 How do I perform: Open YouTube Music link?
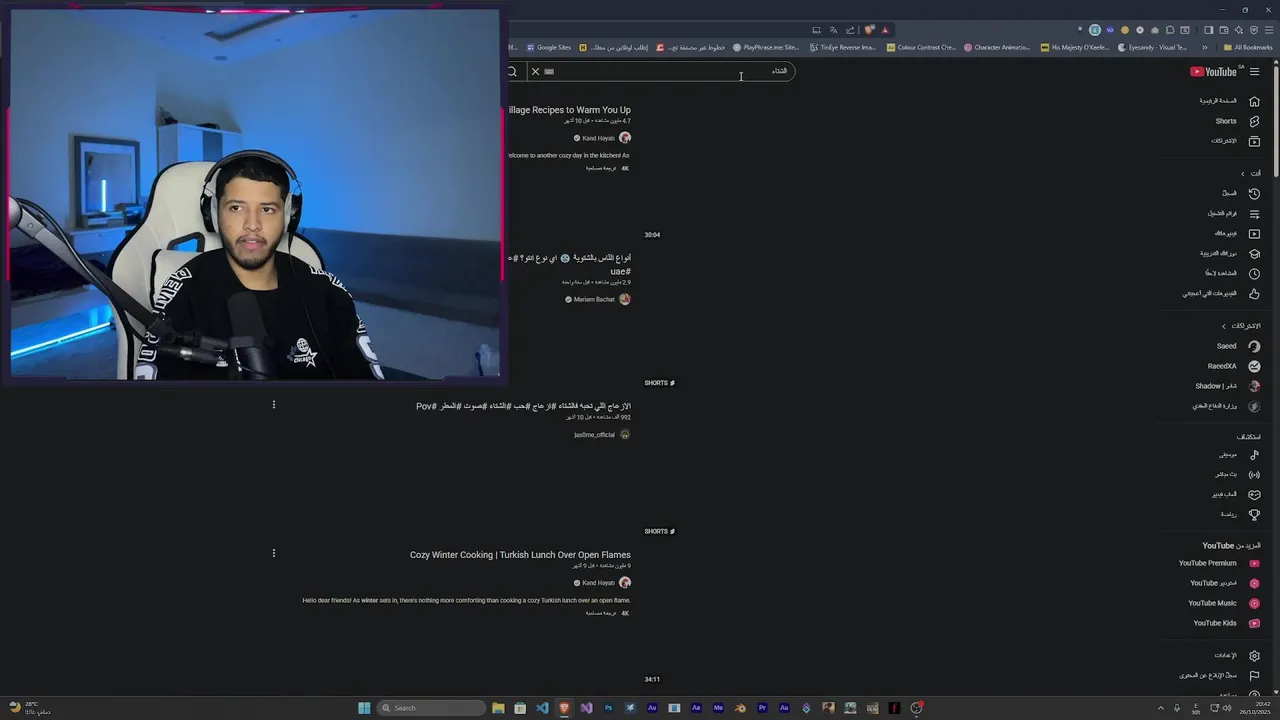[x=1224, y=603]
